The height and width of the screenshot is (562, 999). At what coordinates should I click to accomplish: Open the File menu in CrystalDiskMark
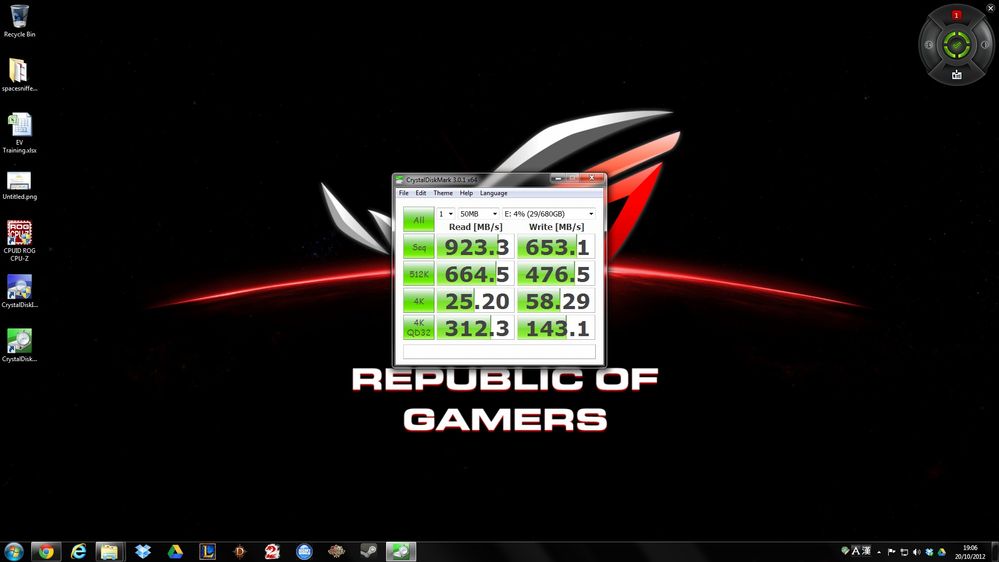point(403,193)
